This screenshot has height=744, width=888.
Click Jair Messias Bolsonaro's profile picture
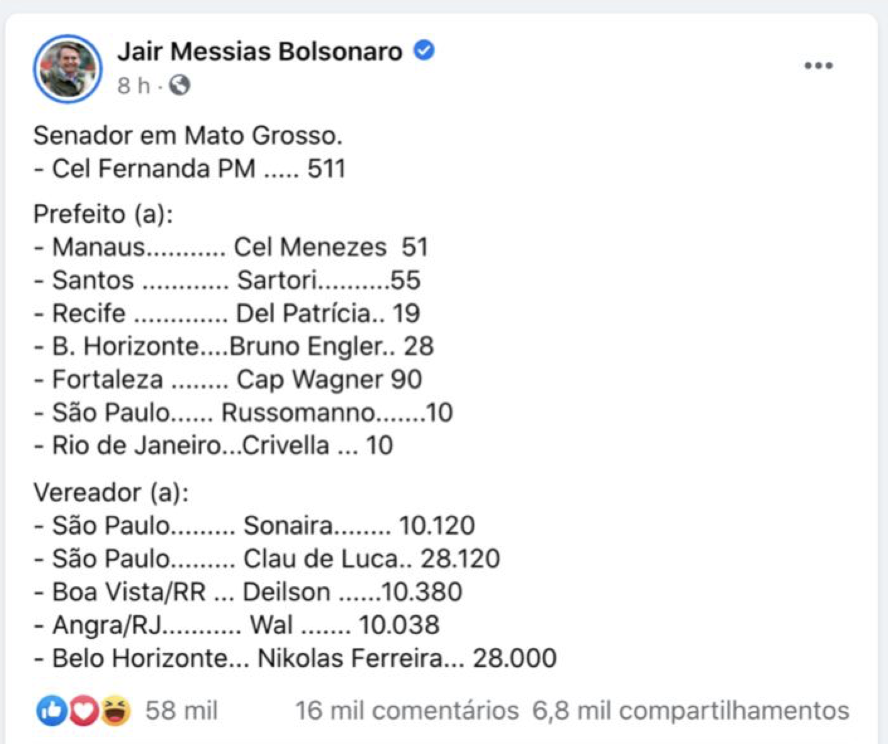click(x=68, y=68)
